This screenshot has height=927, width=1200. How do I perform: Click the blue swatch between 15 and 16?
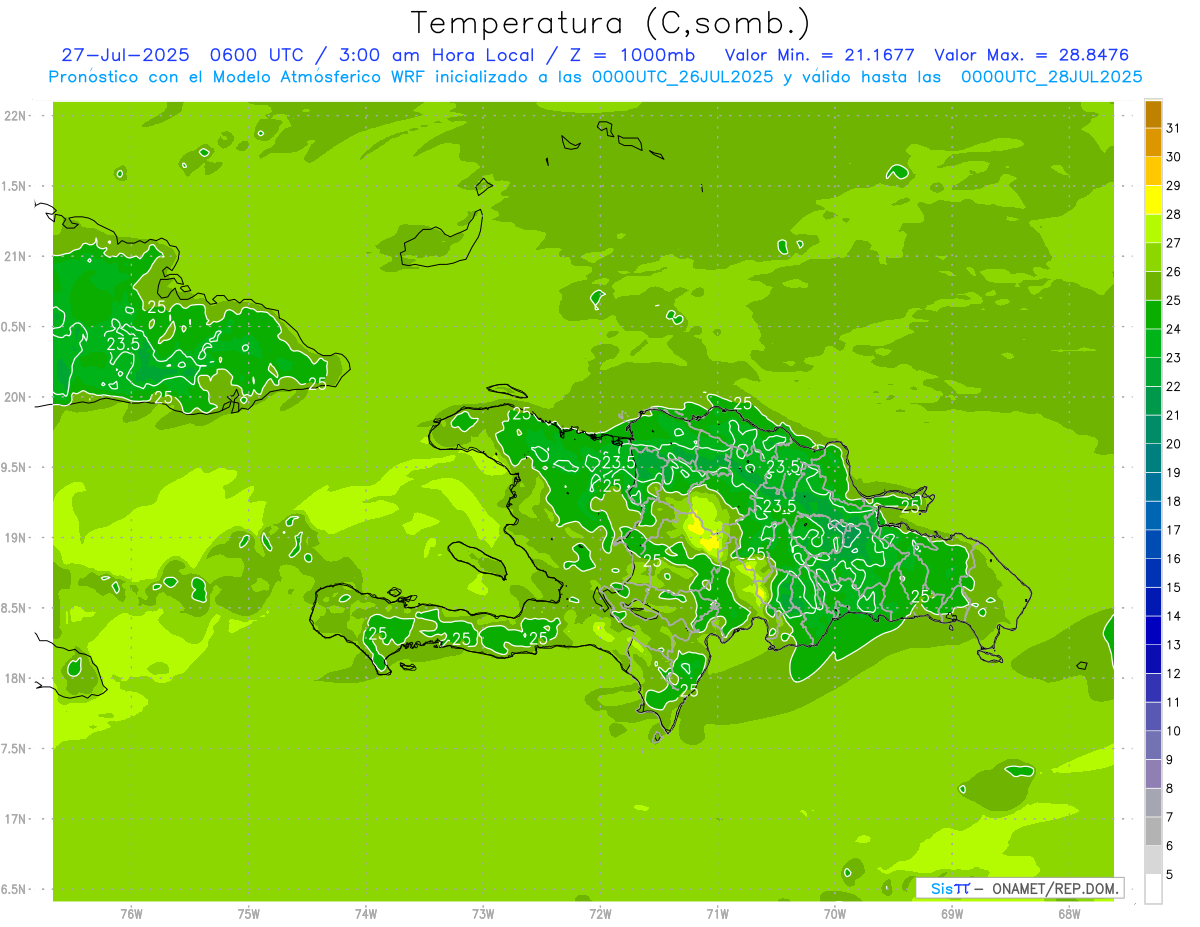[x=1153, y=573]
